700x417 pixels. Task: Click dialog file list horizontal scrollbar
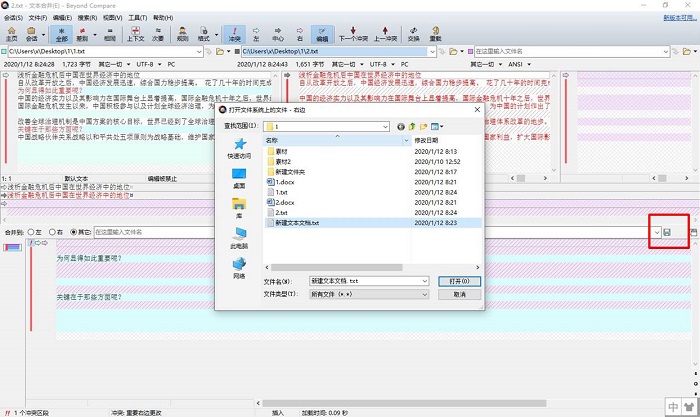(x=337, y=267)
